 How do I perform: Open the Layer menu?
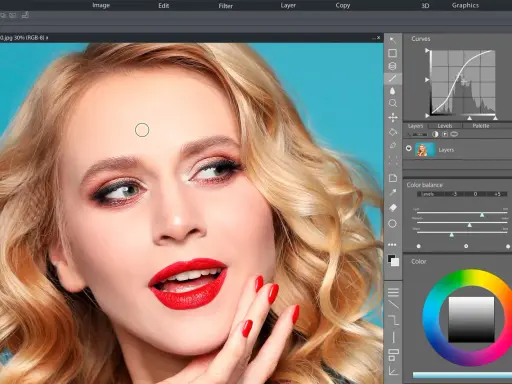point(288,5)
